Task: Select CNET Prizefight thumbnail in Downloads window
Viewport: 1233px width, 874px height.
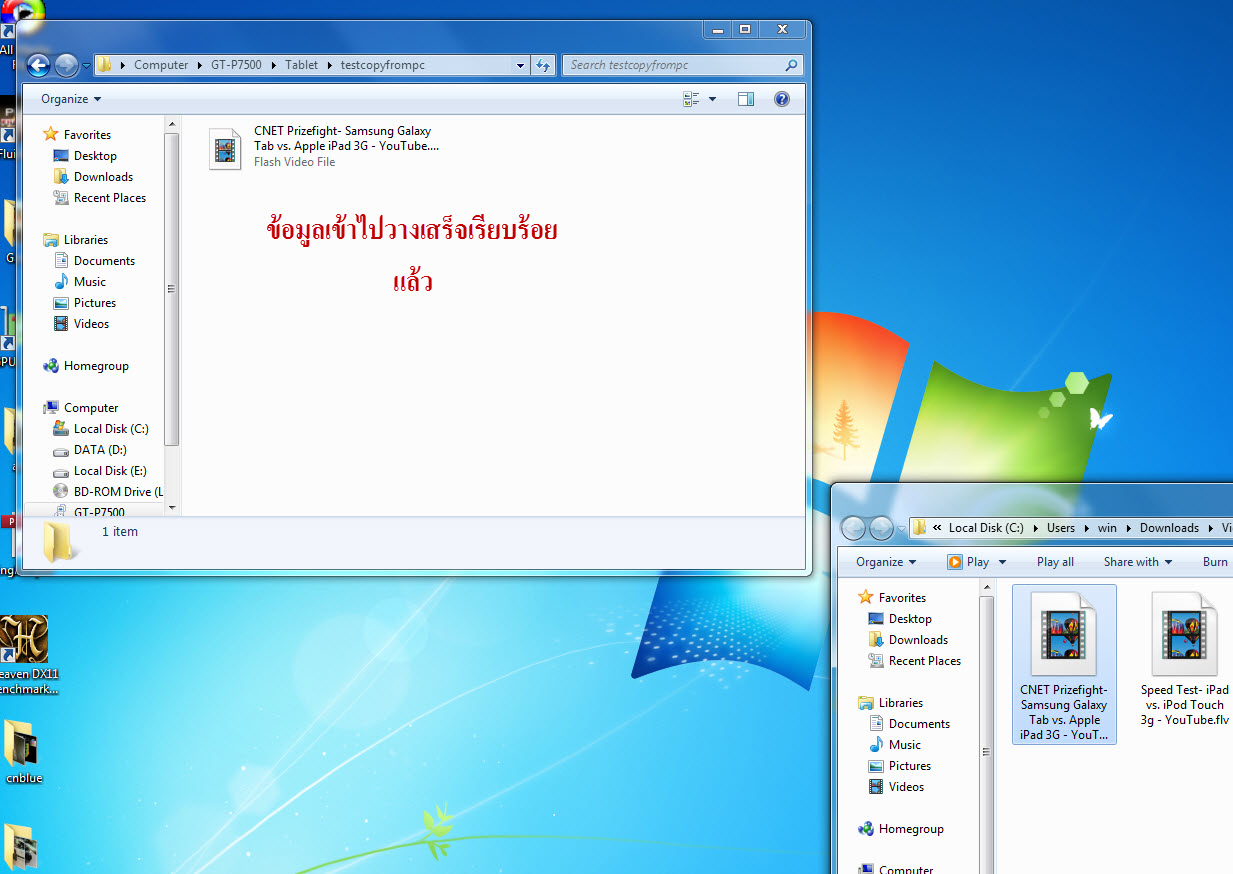Action: point(1064,664)
